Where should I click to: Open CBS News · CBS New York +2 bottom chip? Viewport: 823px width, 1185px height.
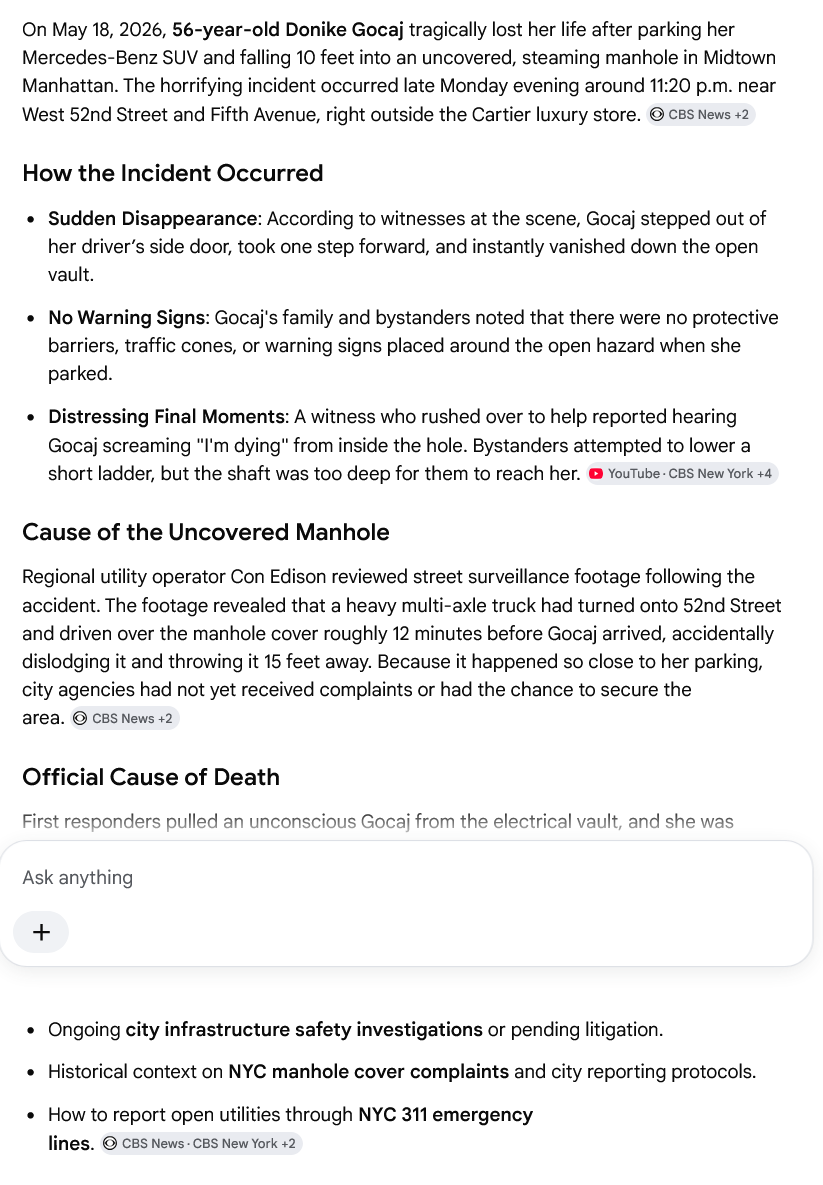tap(201, 1143)
